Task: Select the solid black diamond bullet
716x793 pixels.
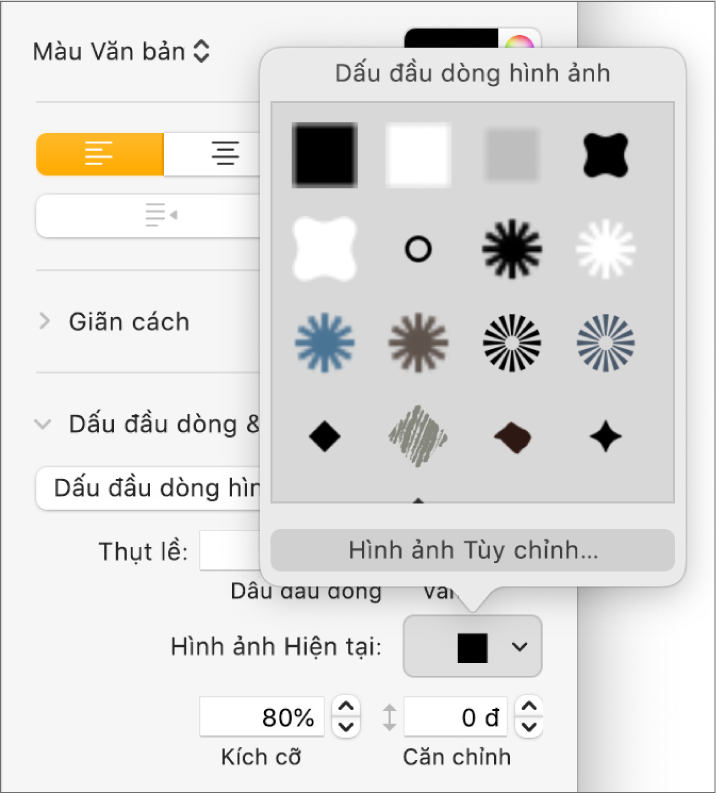Action: (324, 437)
